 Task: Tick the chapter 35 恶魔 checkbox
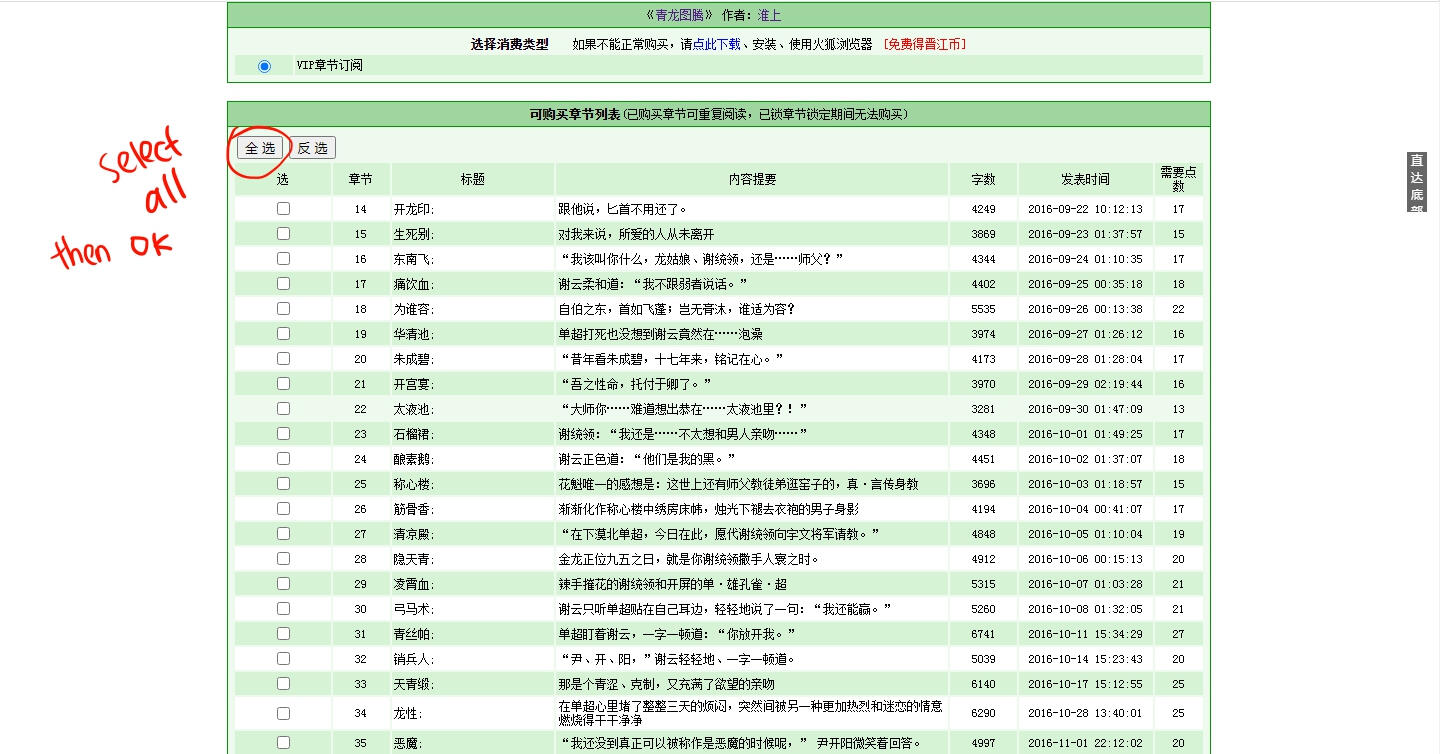[283, 743]
